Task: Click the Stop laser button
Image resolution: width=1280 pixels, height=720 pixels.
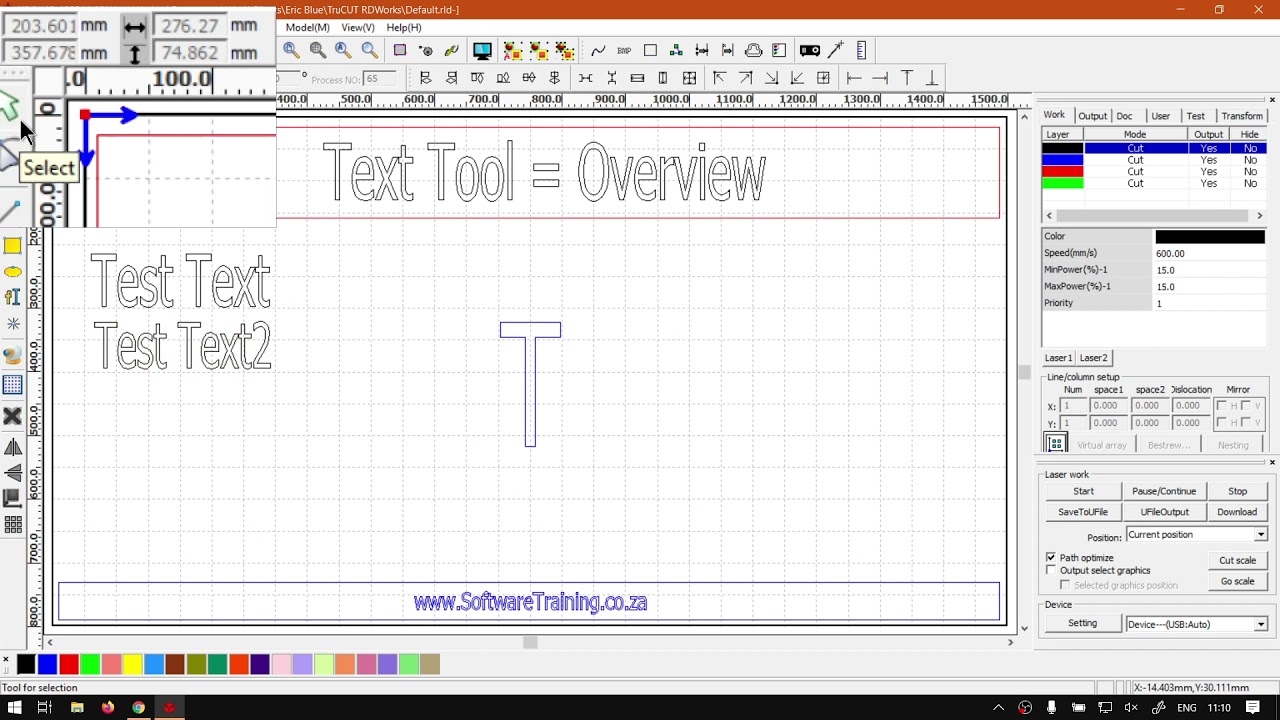Action: 1237,491
